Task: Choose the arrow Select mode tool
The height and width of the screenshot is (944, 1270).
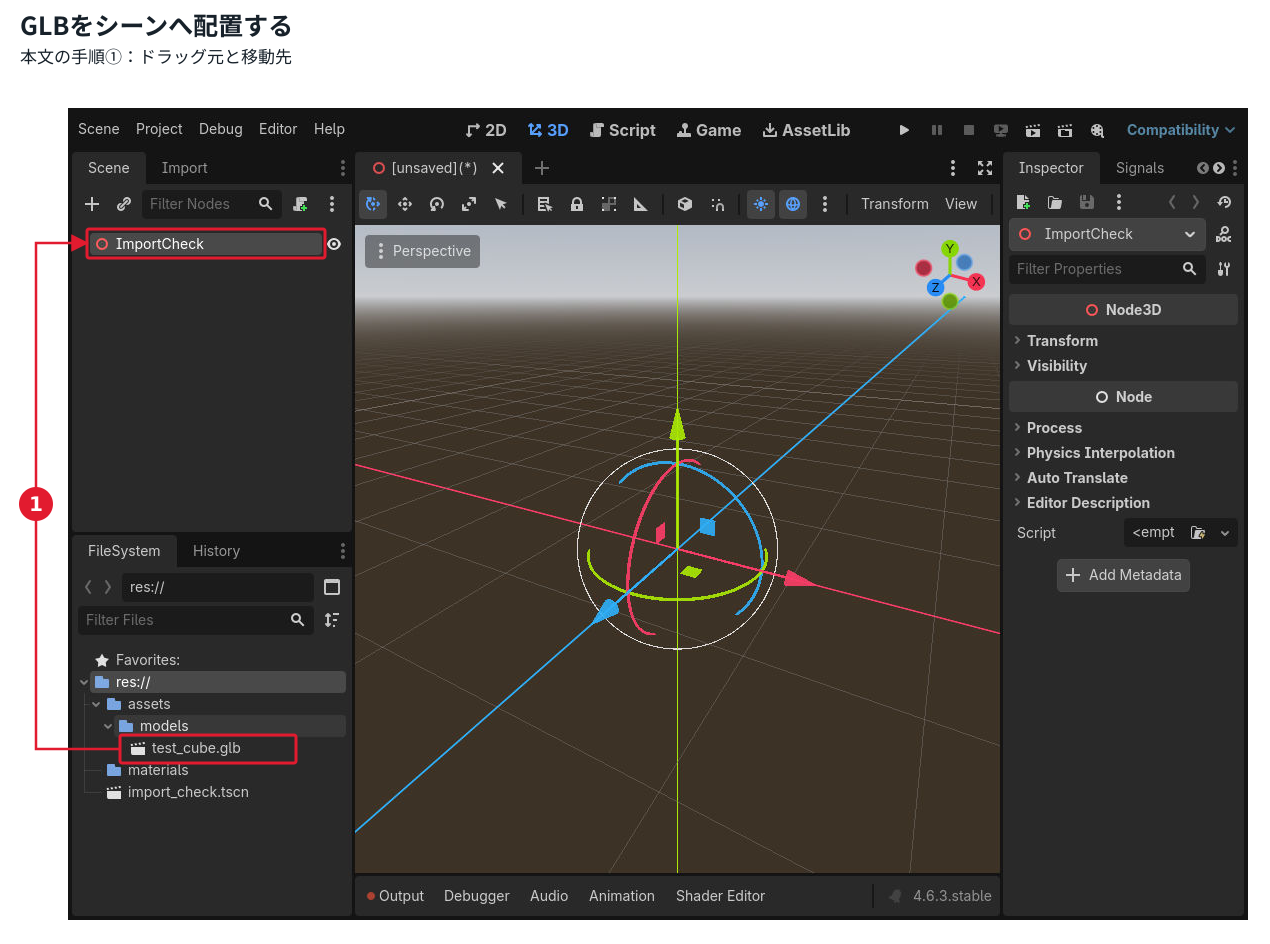Action: coord(501,204)
